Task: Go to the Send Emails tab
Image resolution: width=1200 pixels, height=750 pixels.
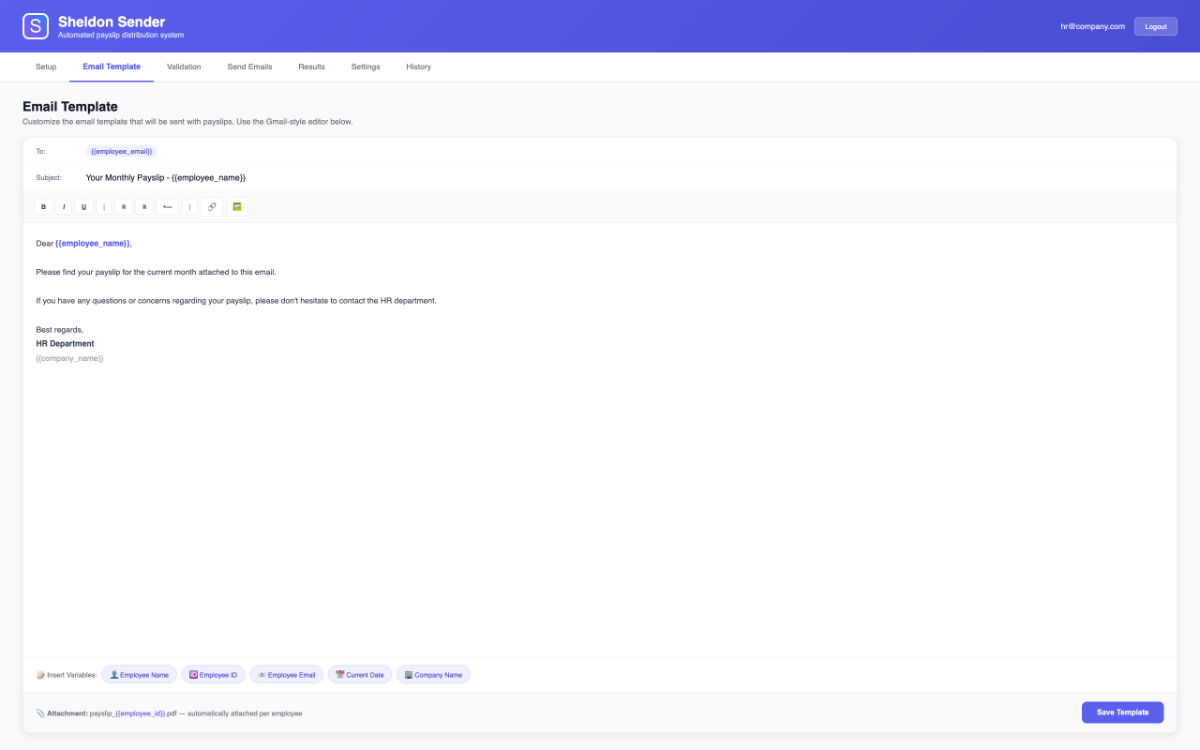Action: click(249, 67)
